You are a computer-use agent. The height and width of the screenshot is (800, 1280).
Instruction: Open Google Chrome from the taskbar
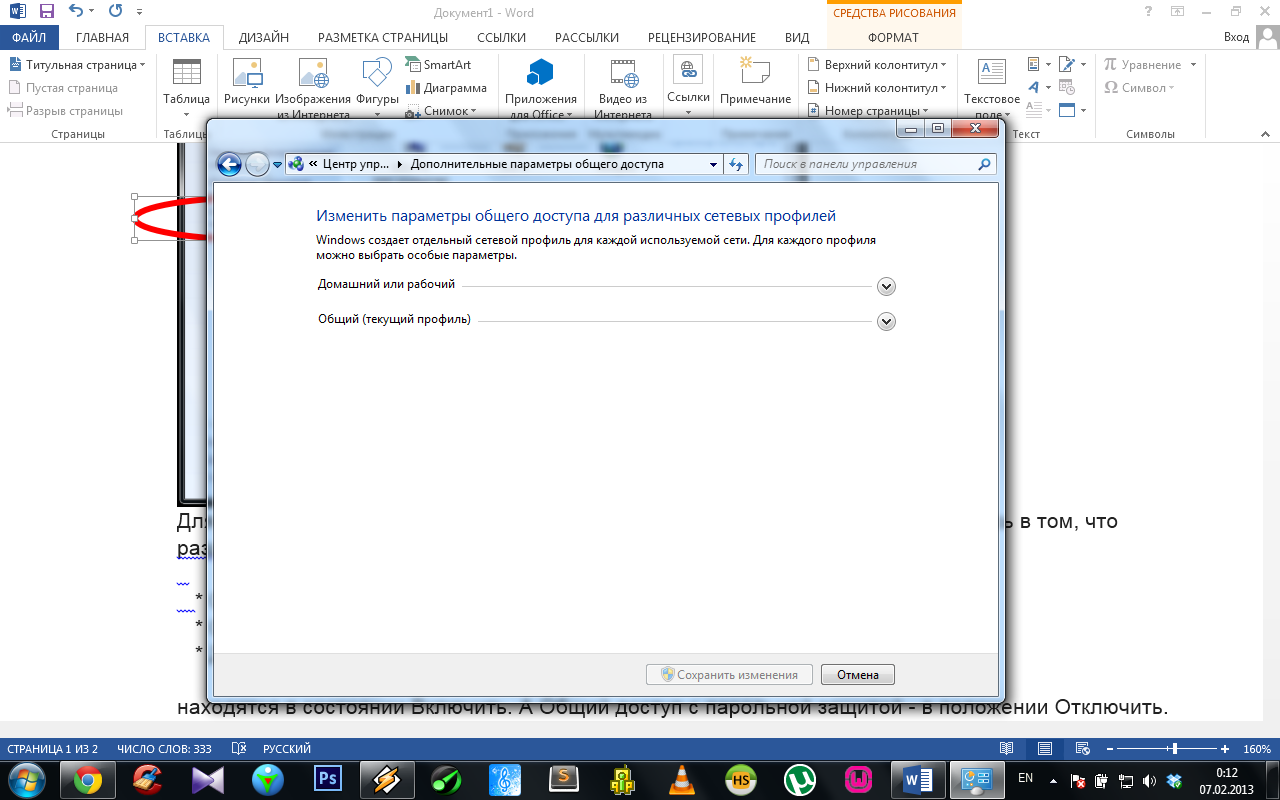point(88,780)
